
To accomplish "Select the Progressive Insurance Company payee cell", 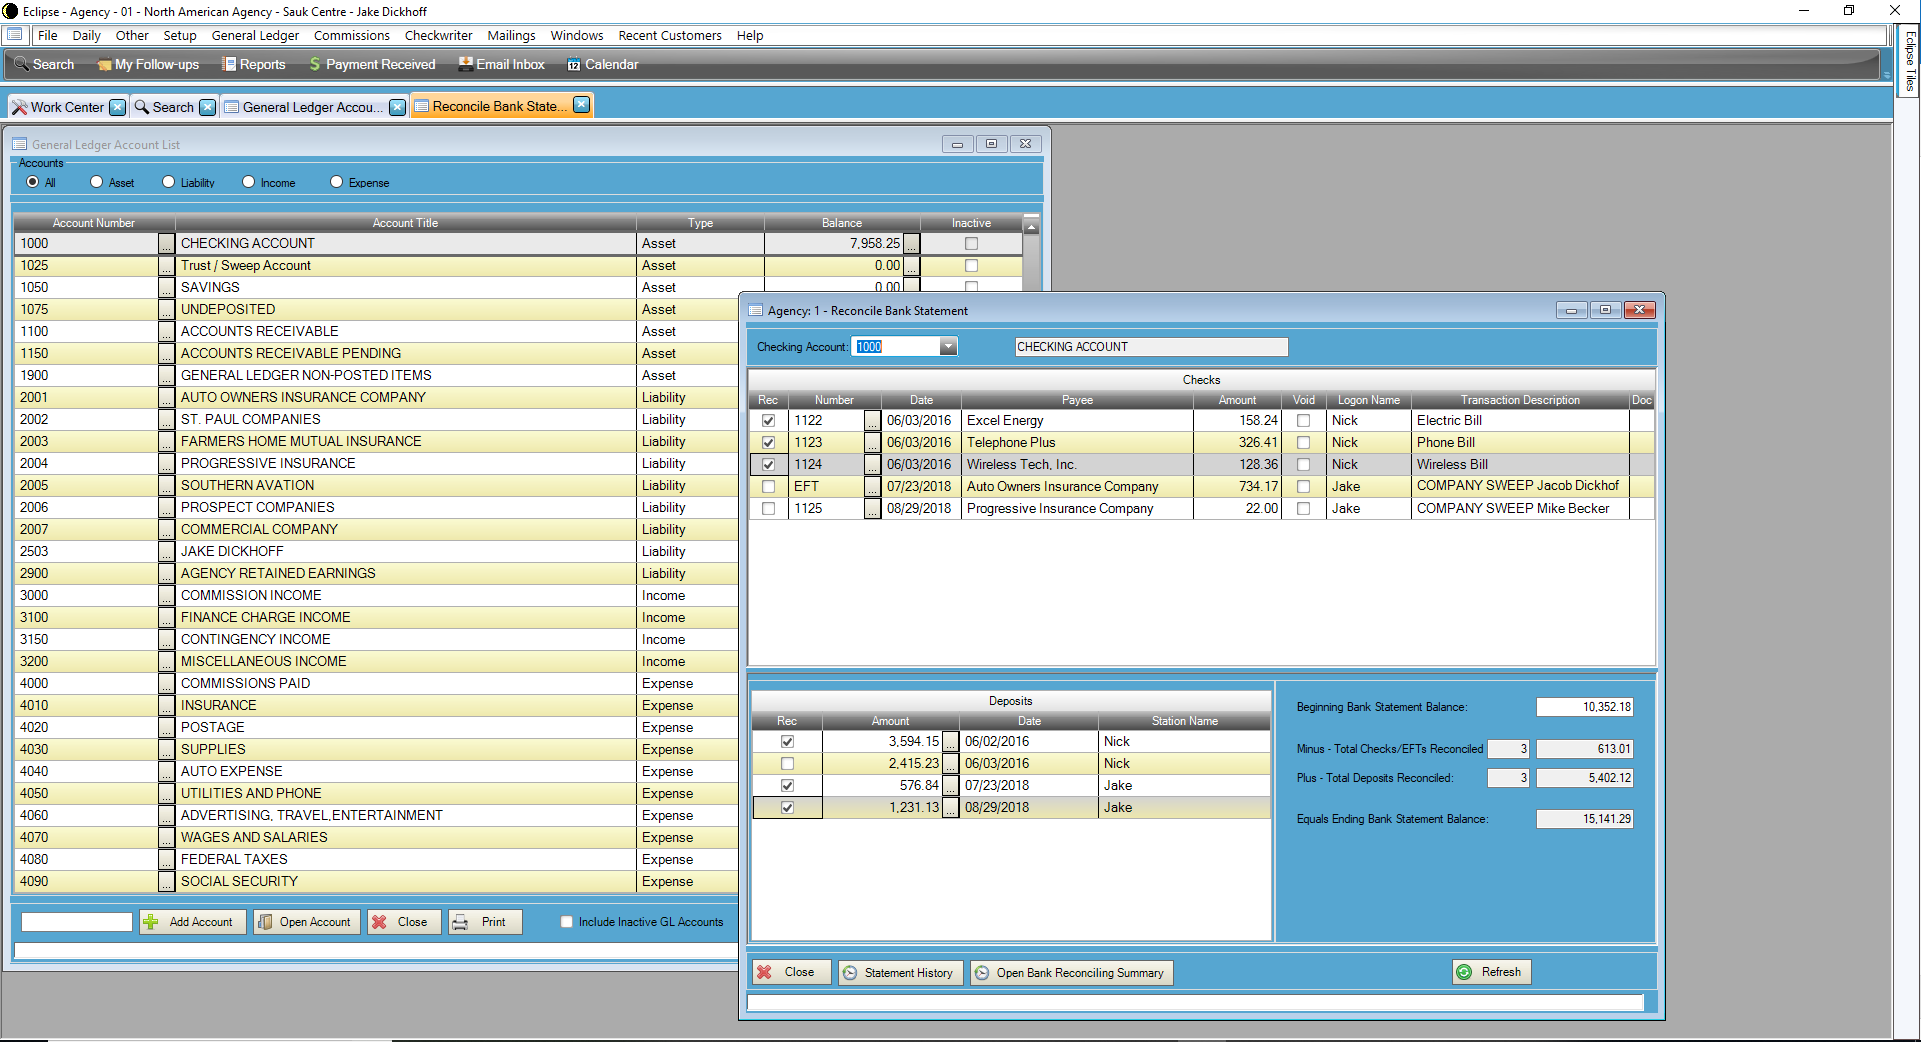I will point(1077,508).
